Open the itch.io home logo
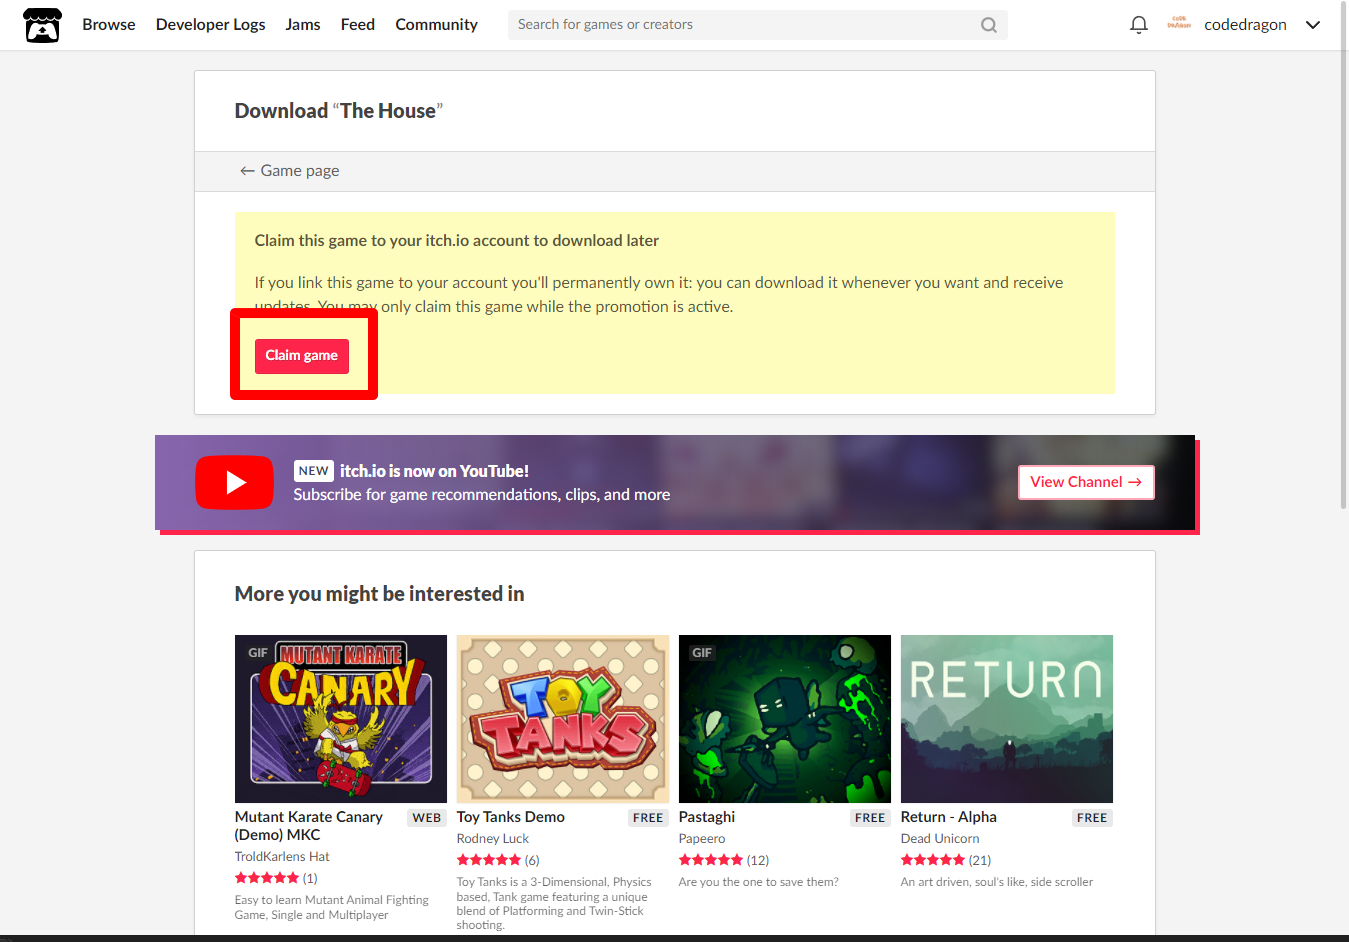This screenshot has width=1349, height=942. (42, 25)
